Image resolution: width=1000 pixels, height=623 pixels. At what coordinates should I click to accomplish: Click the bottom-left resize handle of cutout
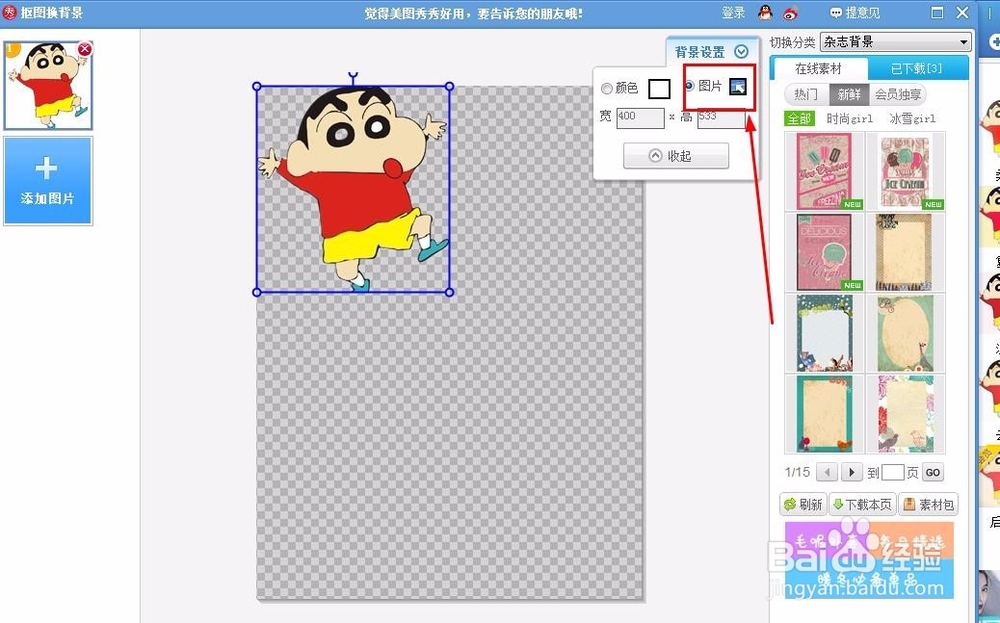[x=257, y=292]
